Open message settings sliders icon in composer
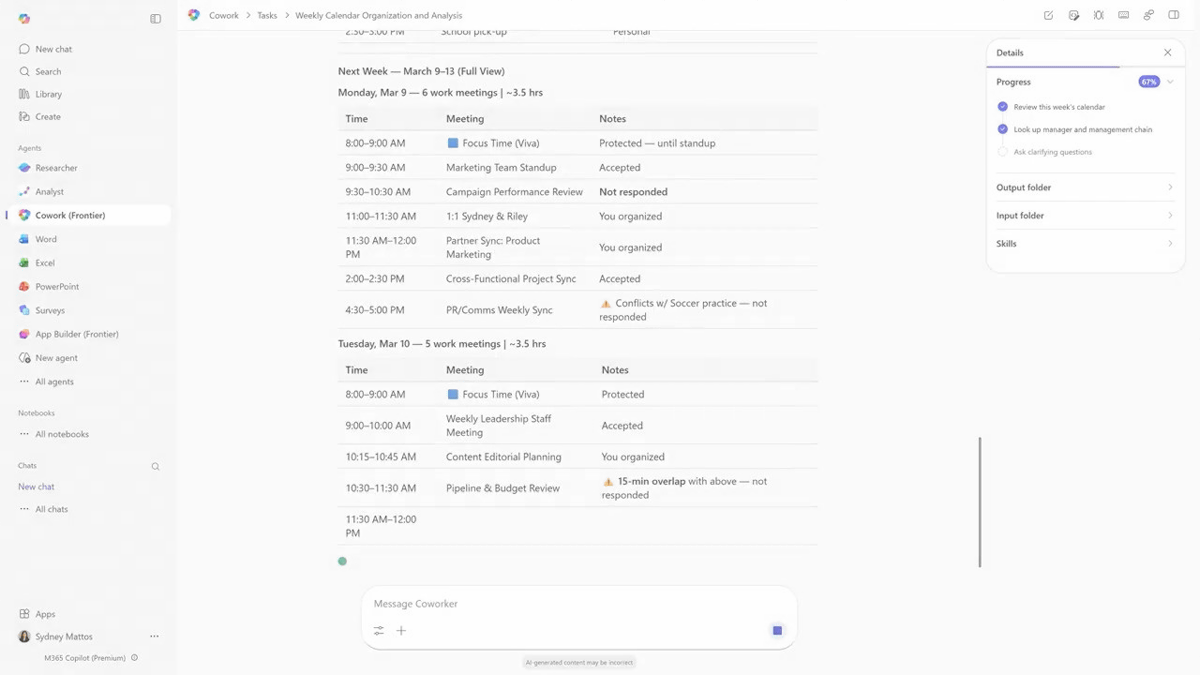Image resolution: width=1200 pixels, height=675 pixels. [379, 631]
